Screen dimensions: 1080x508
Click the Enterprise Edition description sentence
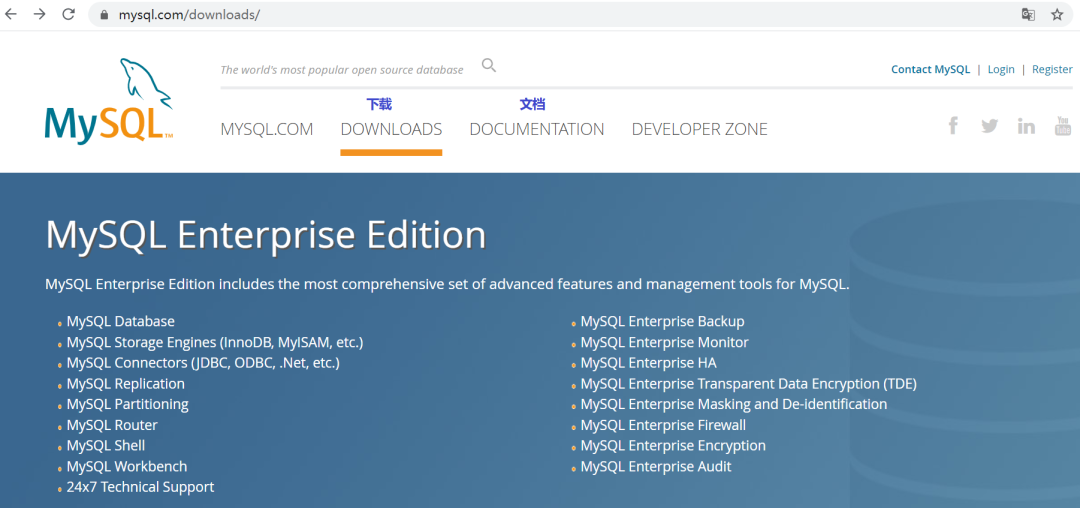tap(448, 284)
